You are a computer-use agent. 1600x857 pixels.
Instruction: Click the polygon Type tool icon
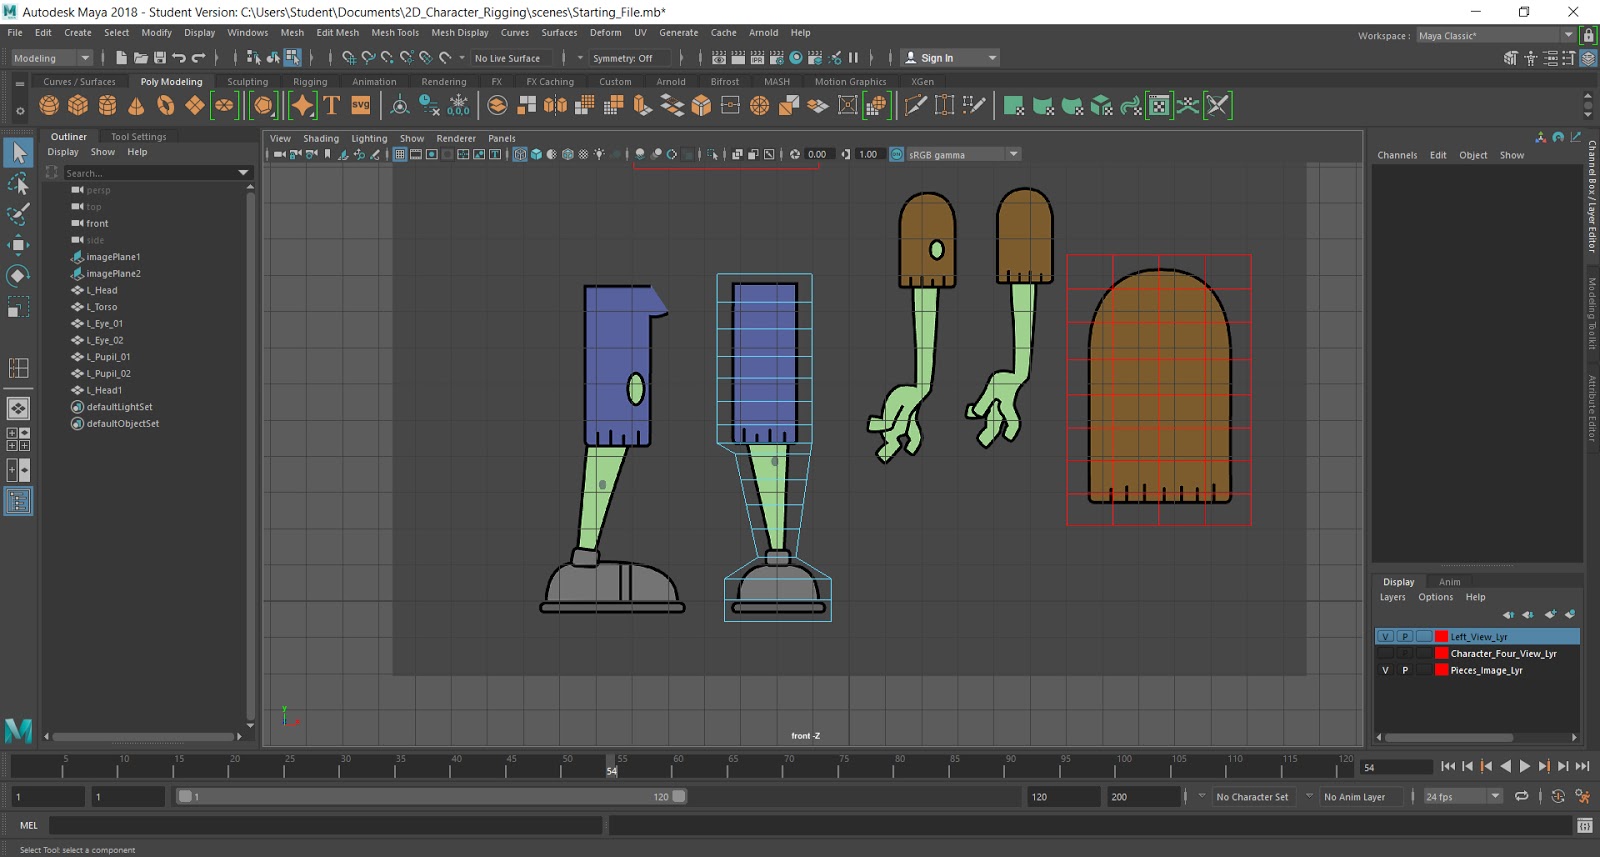[332, 105]
